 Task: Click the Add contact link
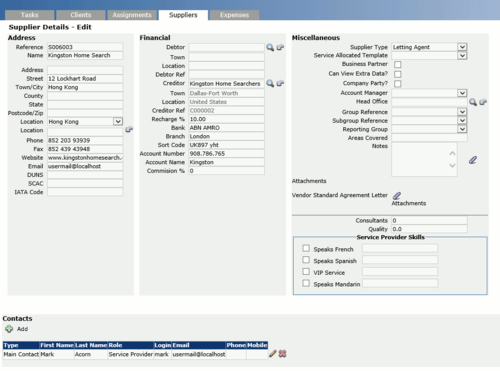pyautogui.click(x=22, y=329)
